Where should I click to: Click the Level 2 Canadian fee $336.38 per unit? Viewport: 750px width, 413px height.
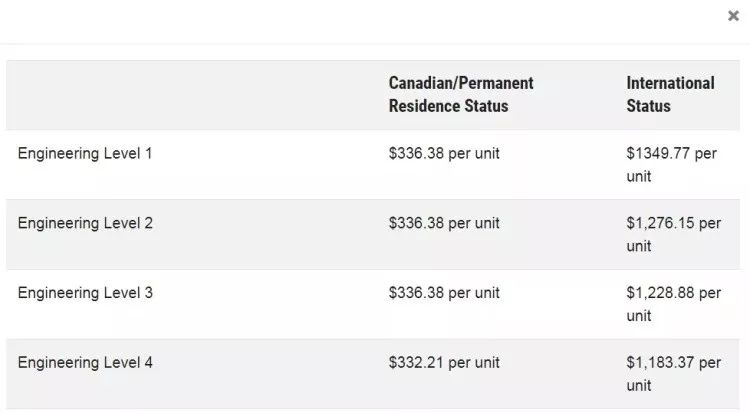[444, 223]
